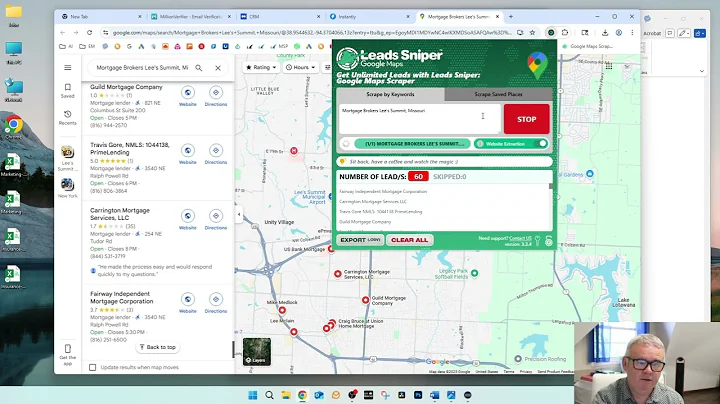
Task: Open the Google Maps Scrap... bookmark
Action: point(587,46)
